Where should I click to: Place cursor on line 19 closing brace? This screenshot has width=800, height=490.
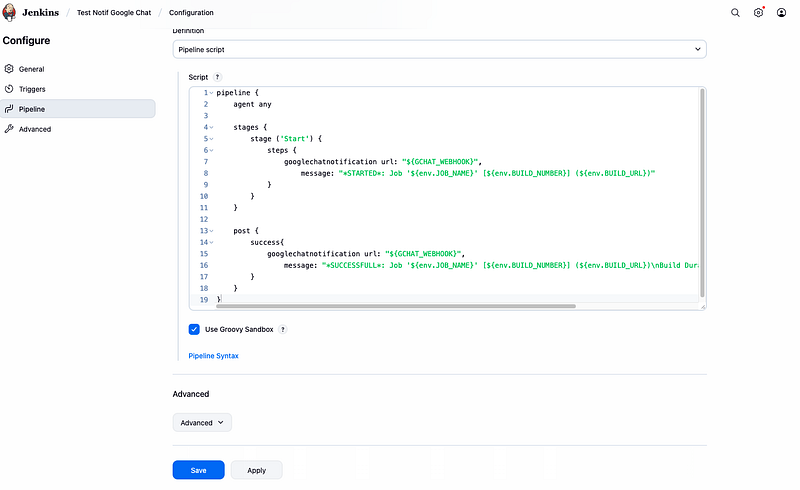click(218, 300)
